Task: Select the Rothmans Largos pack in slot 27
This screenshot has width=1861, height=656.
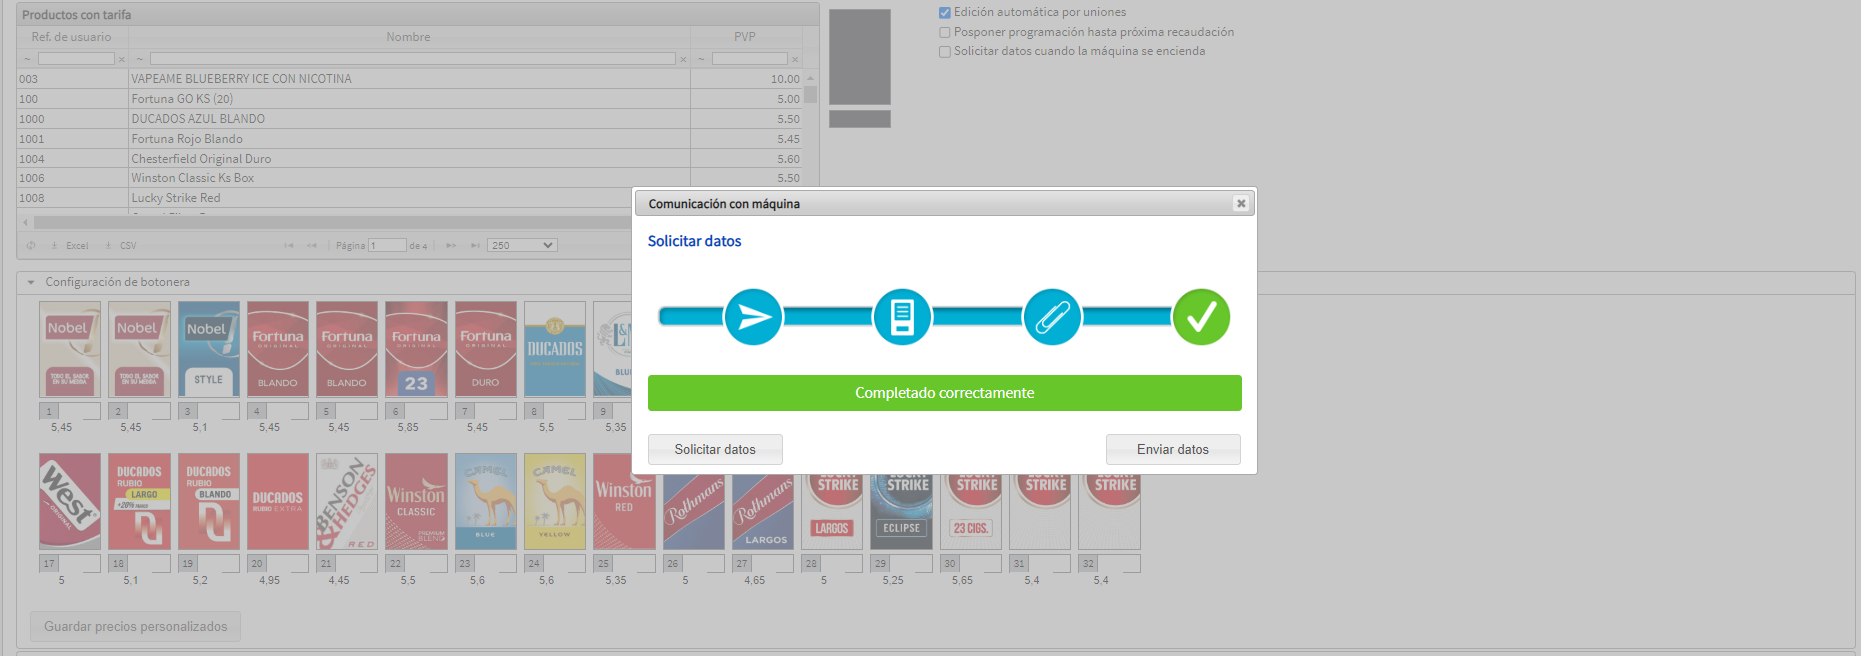Action: point(763,512)
